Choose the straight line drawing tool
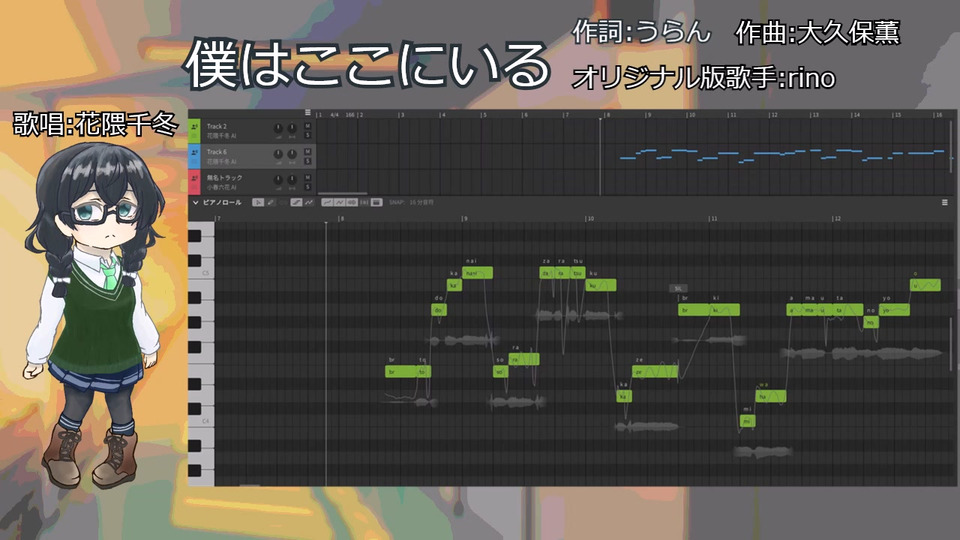This screenshot has height=540, width=960. pyautogui.click(x=296, y=203)
